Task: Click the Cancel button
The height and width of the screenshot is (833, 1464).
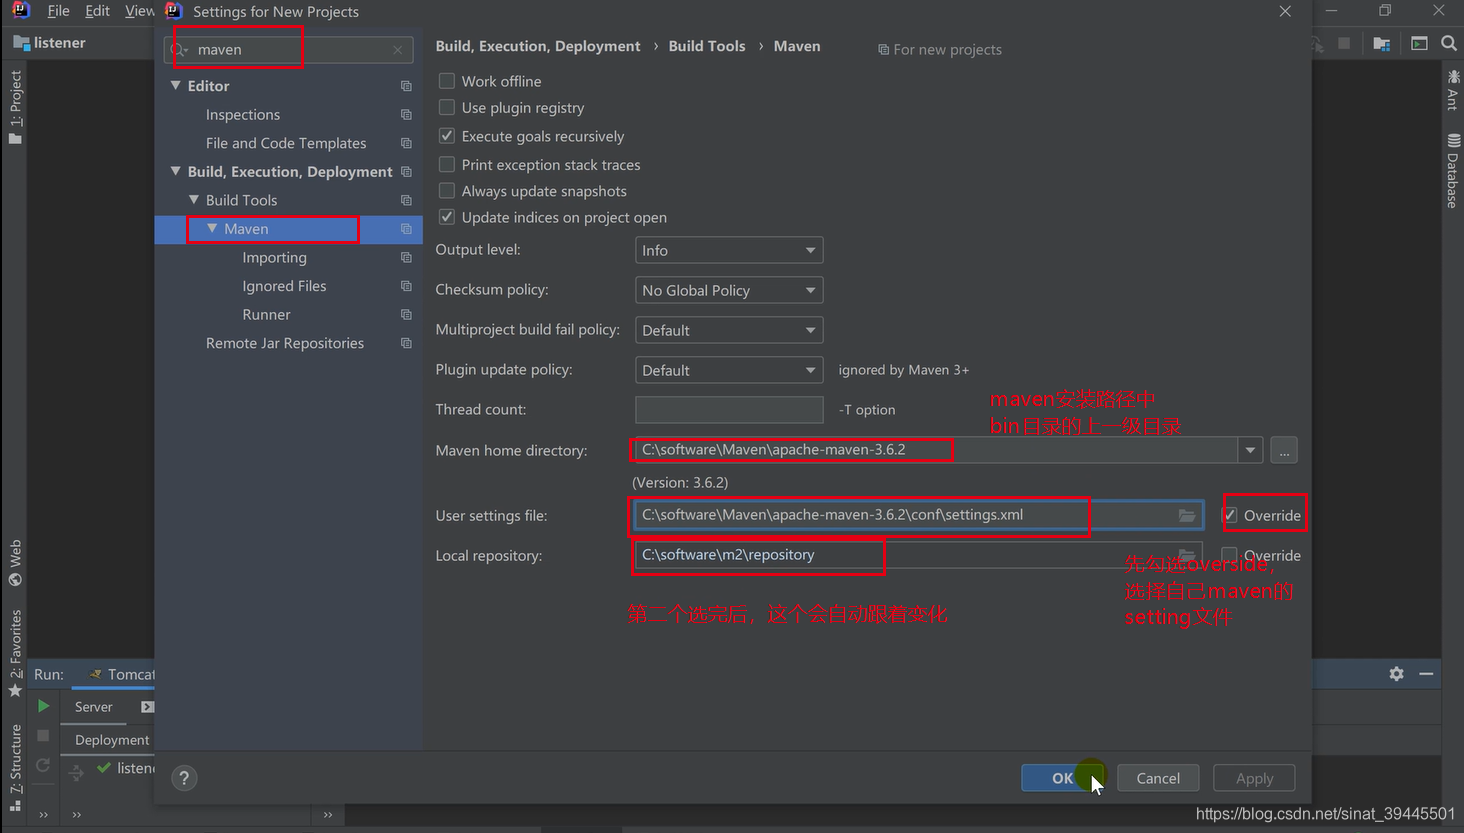Action: 1158,778
